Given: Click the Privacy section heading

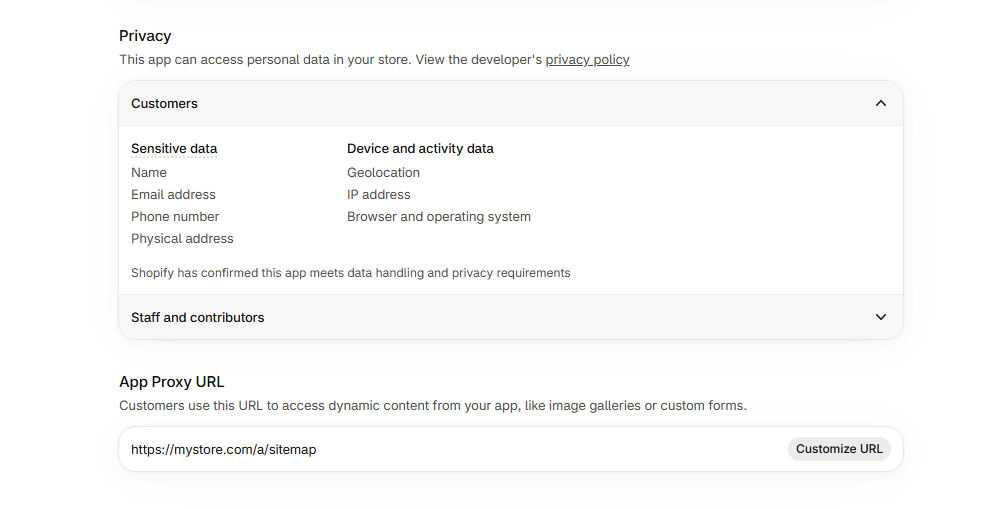Looking at the screenshot, I should 145,36.
